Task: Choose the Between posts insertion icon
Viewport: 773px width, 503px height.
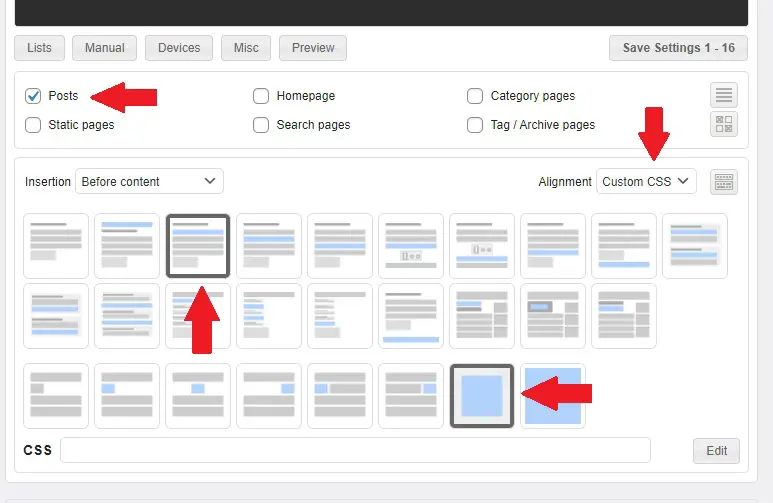Action: 127,316
